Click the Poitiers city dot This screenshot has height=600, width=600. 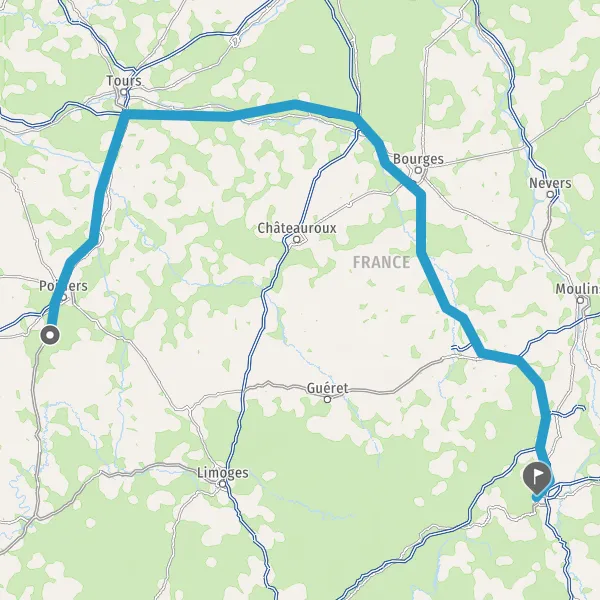(x=64, y=297)
